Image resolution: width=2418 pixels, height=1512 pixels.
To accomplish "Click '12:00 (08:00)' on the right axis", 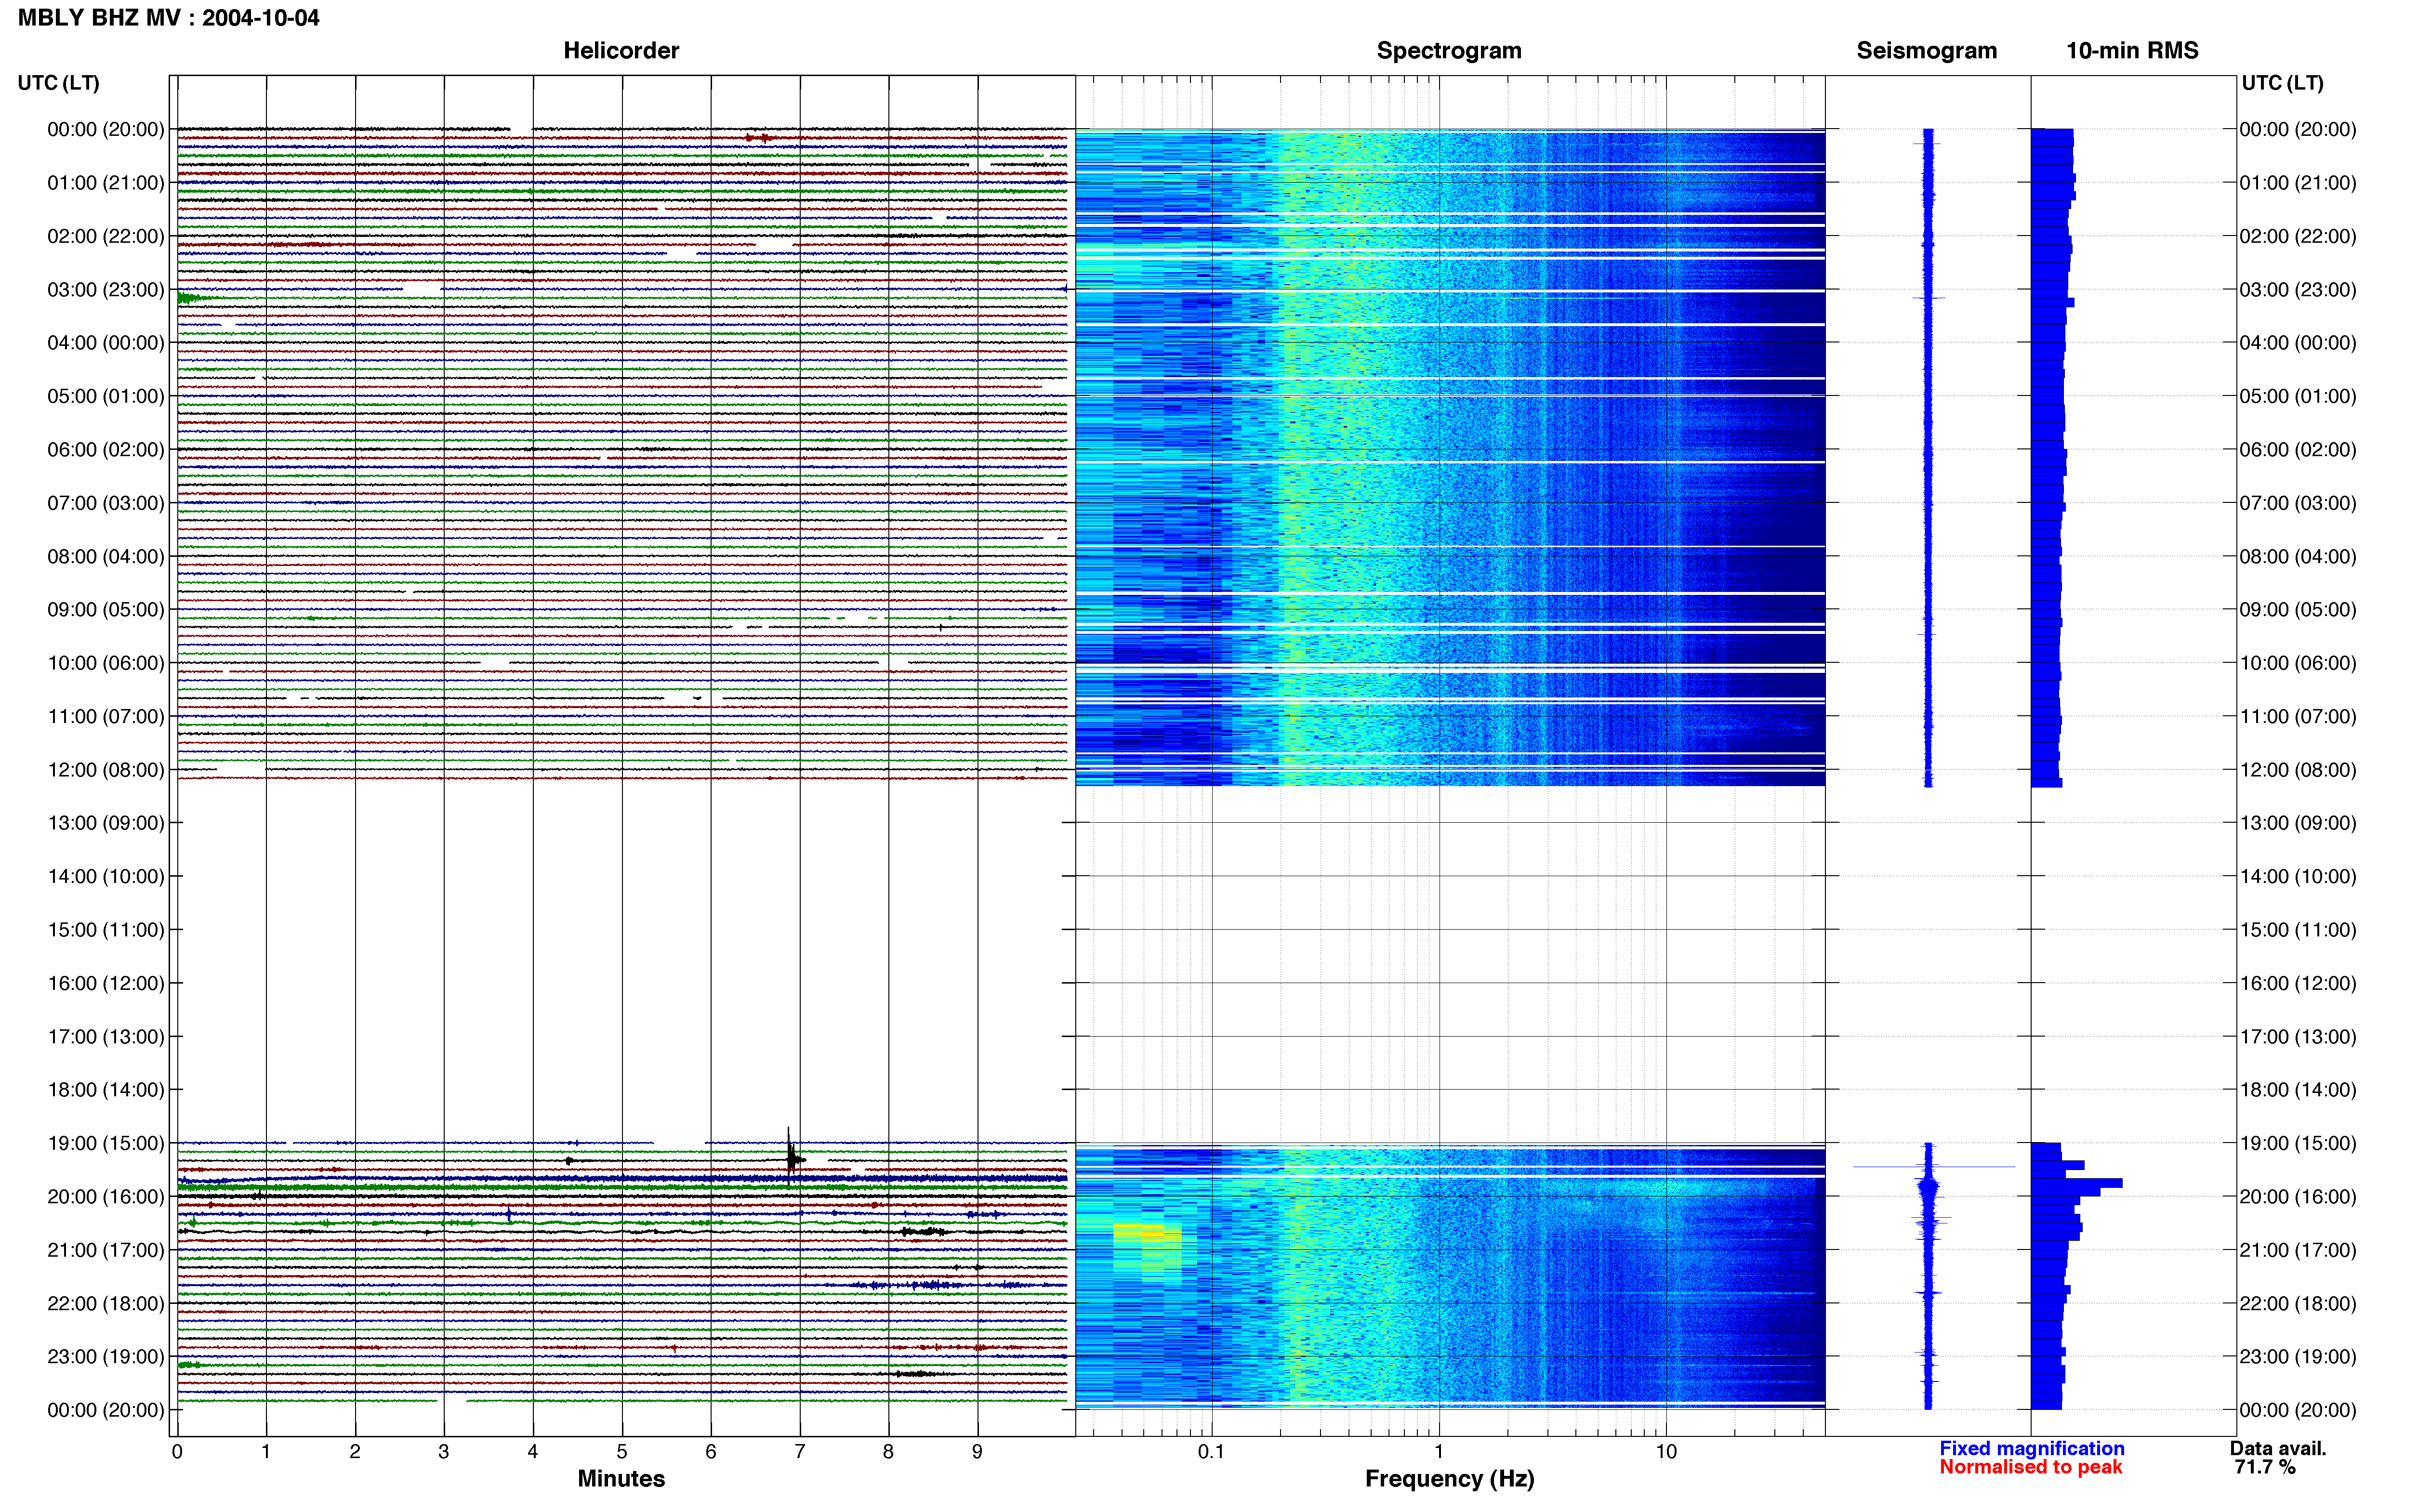I will pyautogui.click(x=2298, y=770).
